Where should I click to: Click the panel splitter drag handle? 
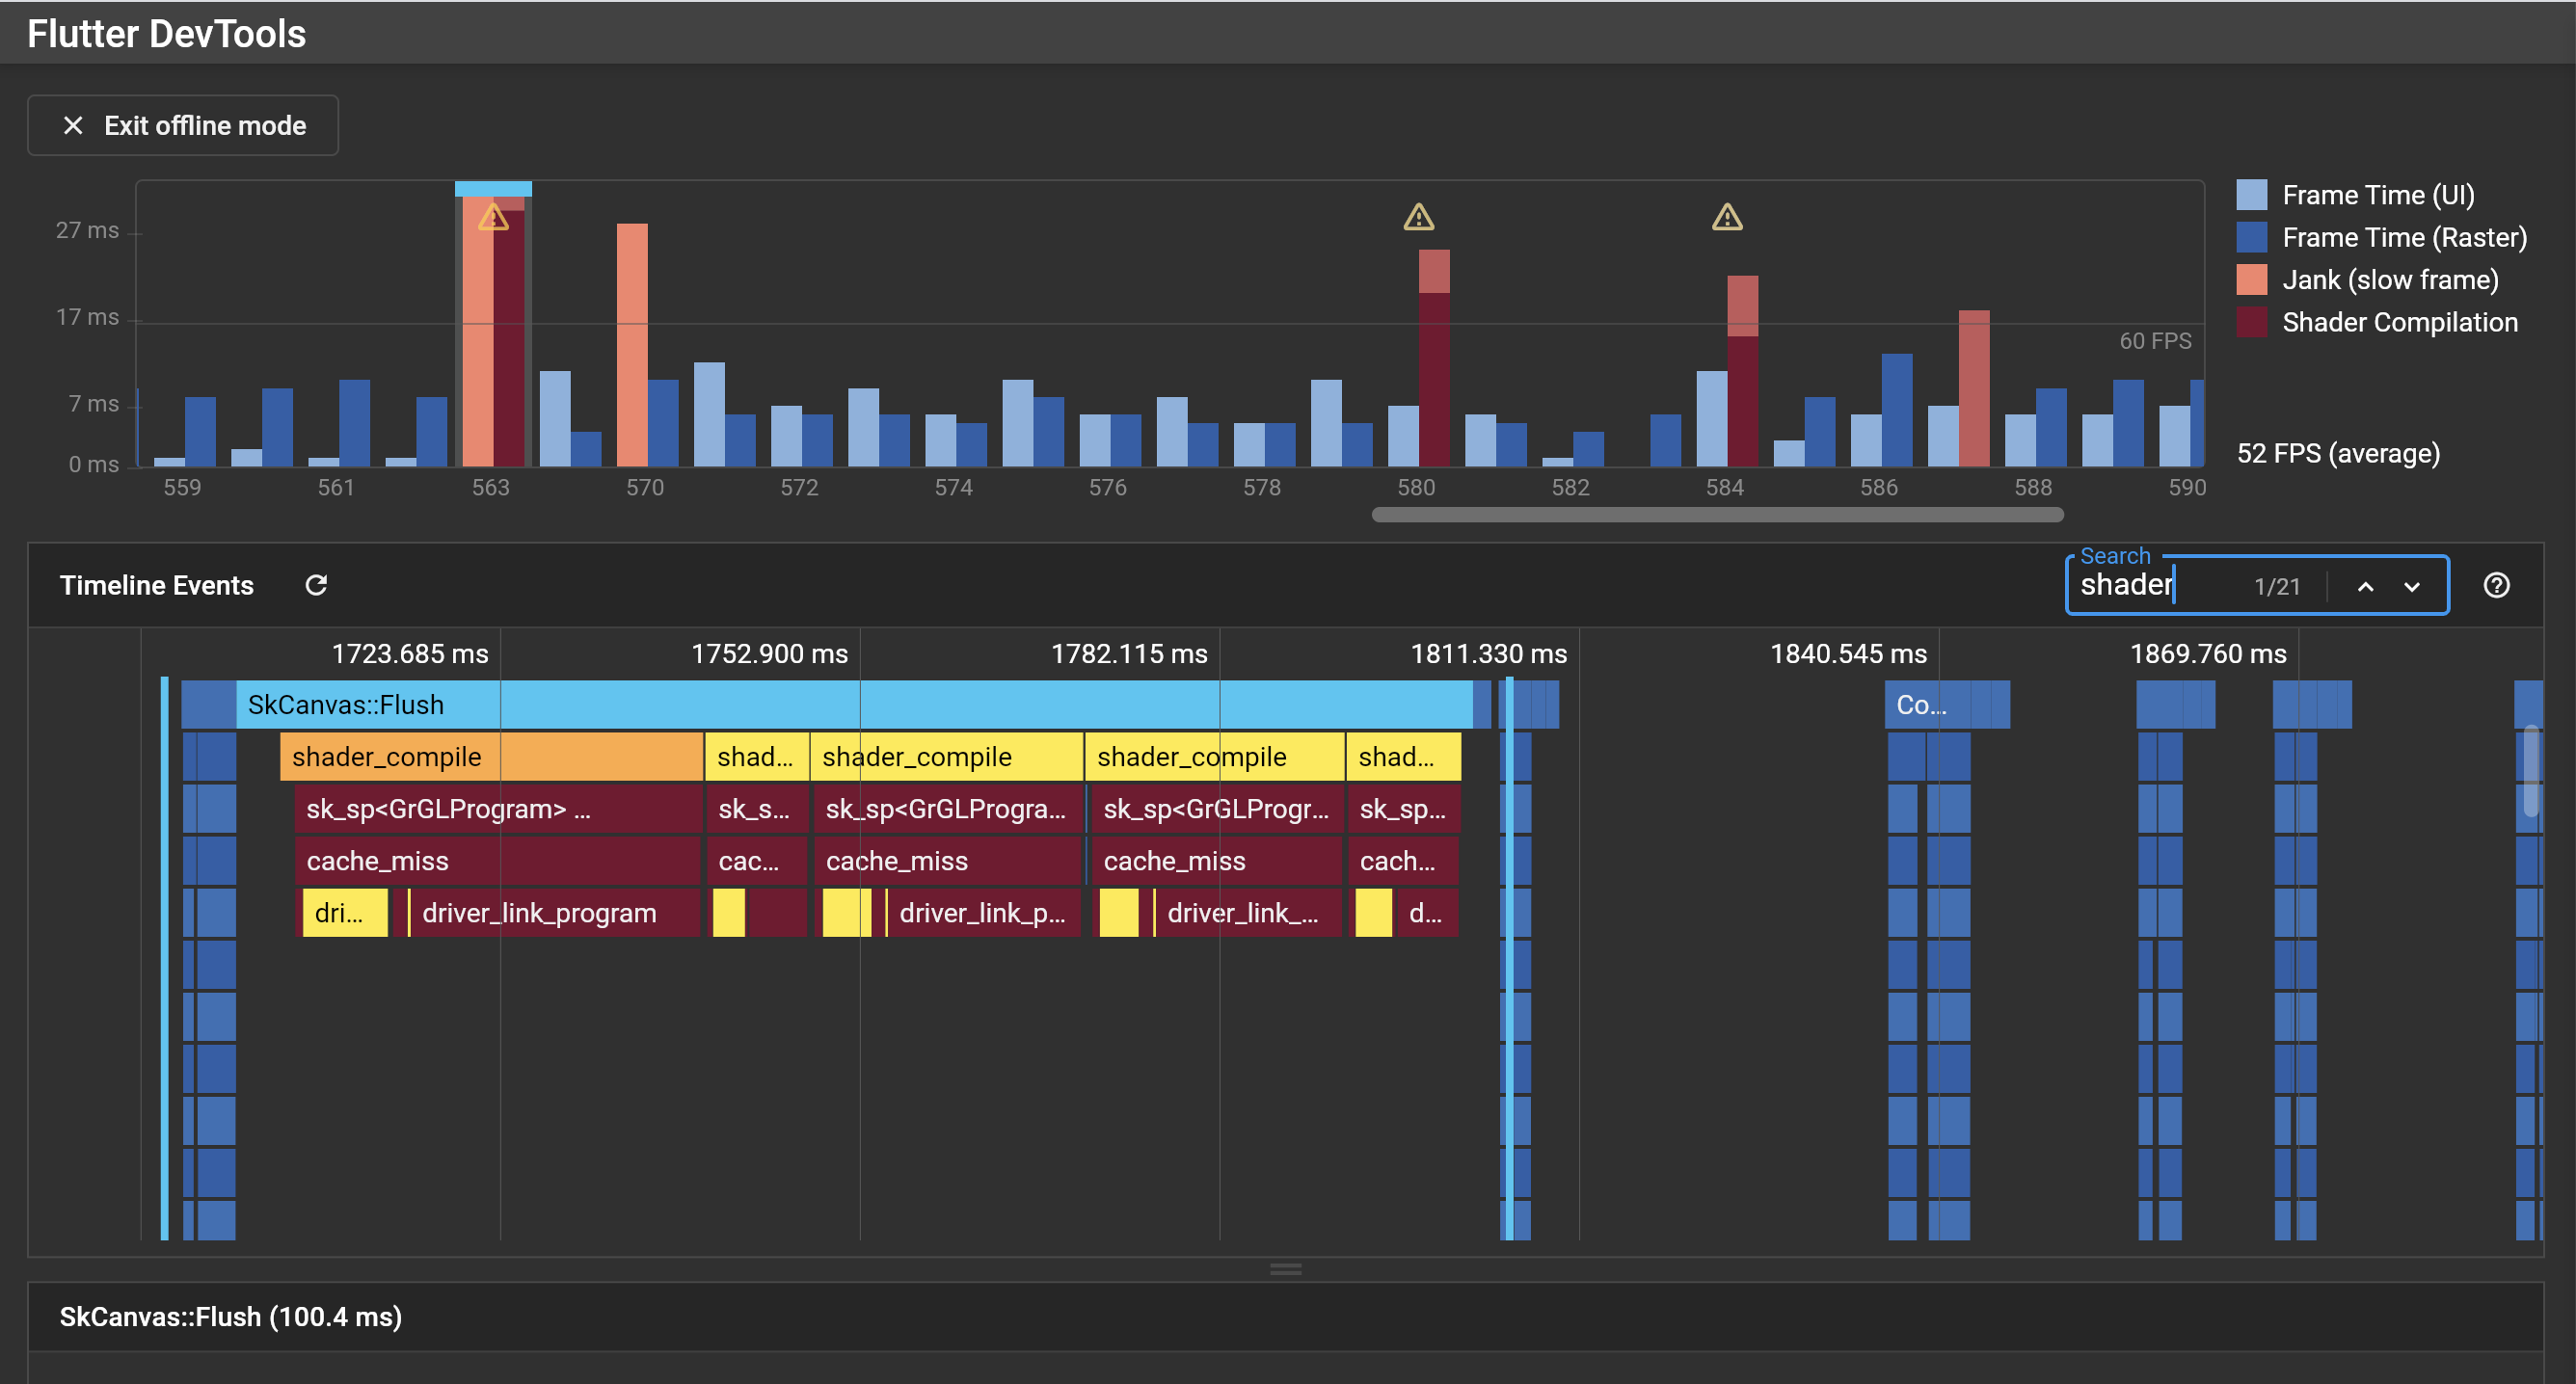(x=1285, y=1269)
